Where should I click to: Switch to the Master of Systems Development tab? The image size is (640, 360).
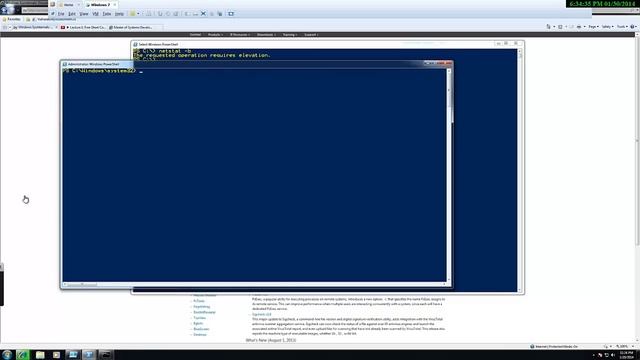click(131, 27)
